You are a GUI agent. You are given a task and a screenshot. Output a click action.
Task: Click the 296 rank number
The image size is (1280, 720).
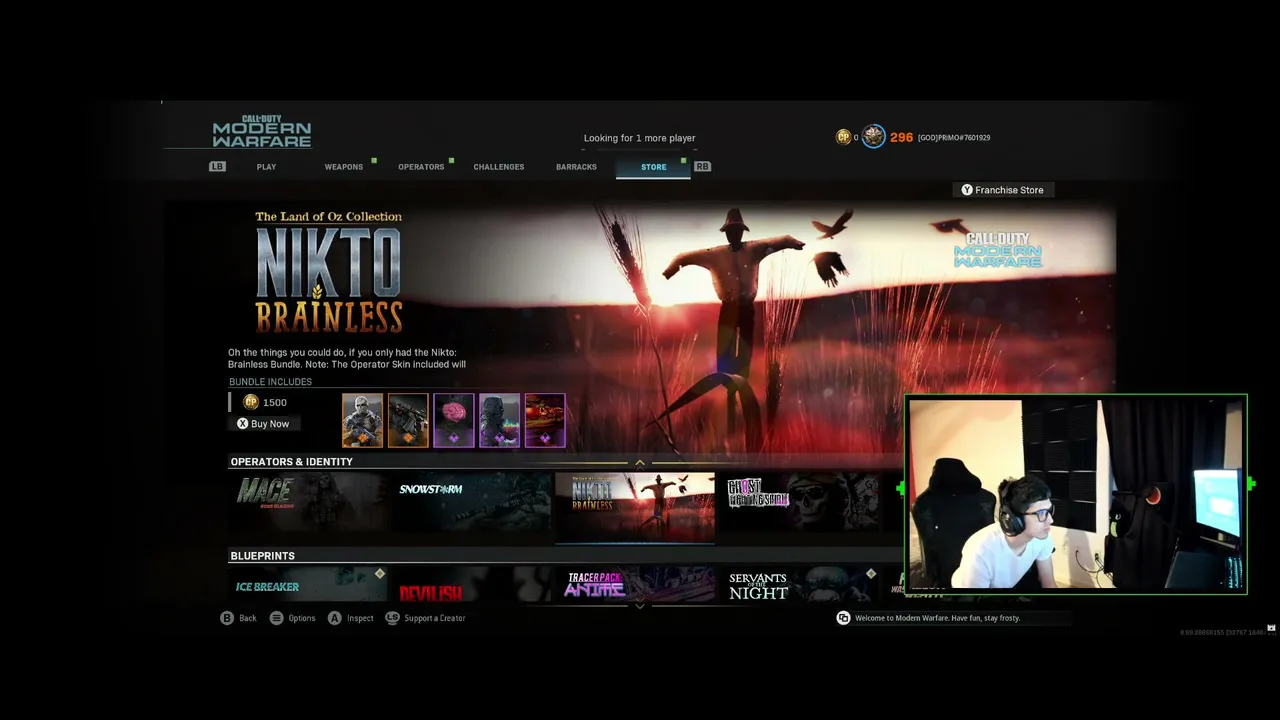902,137
